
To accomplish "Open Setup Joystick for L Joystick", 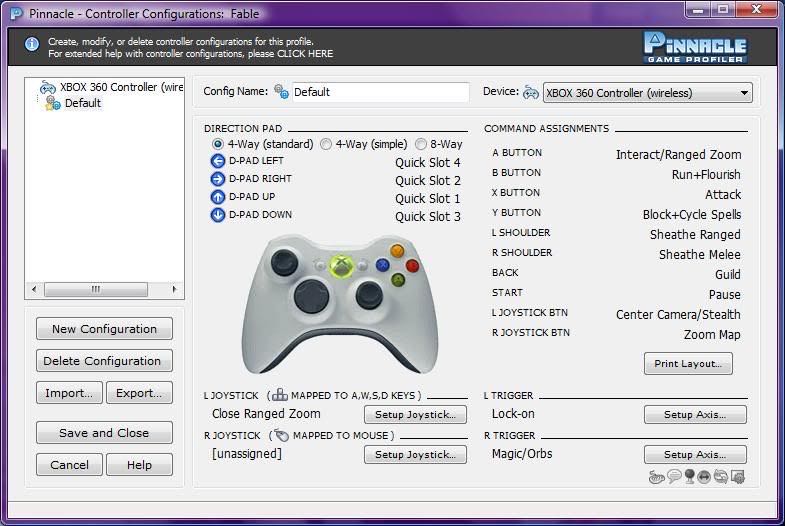I will point(414,414).
